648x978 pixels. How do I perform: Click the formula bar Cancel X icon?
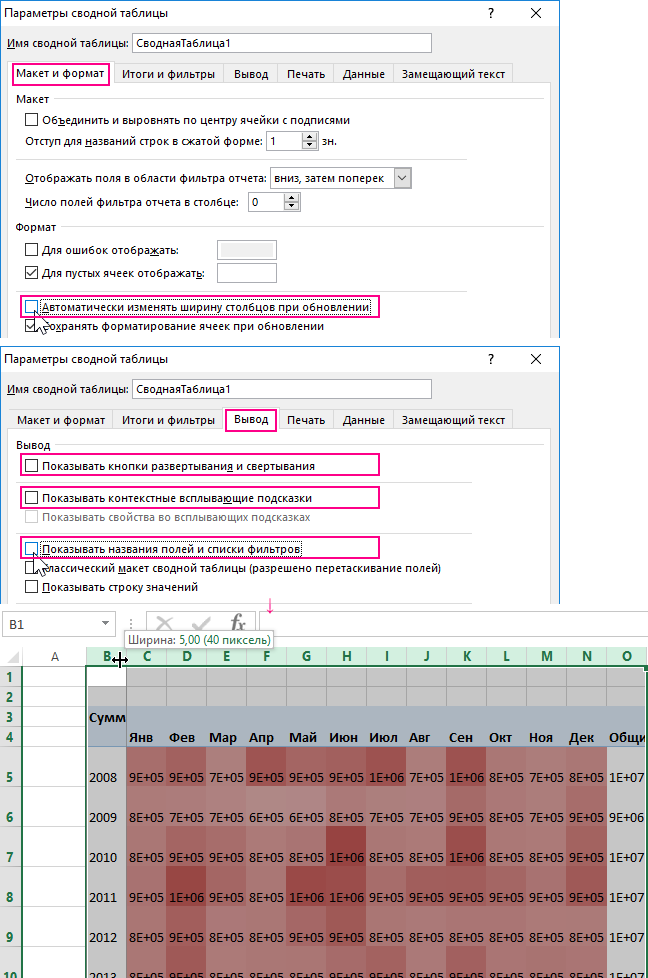165,623
